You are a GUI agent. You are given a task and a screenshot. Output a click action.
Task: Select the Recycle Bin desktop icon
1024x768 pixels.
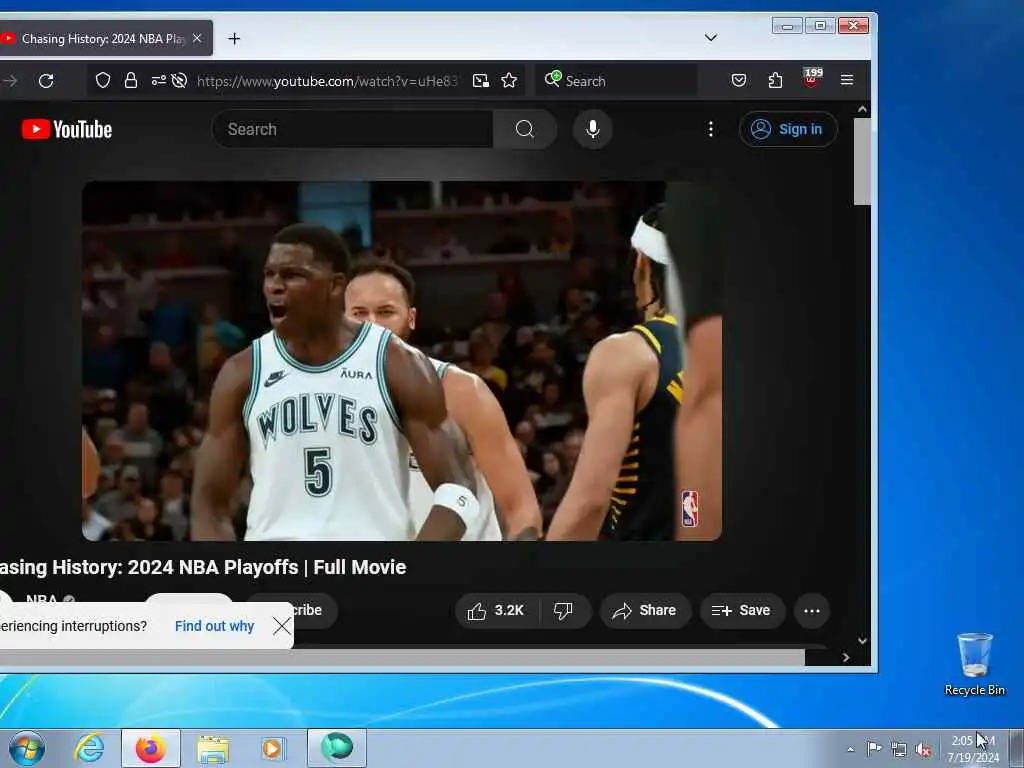point(974,664)
